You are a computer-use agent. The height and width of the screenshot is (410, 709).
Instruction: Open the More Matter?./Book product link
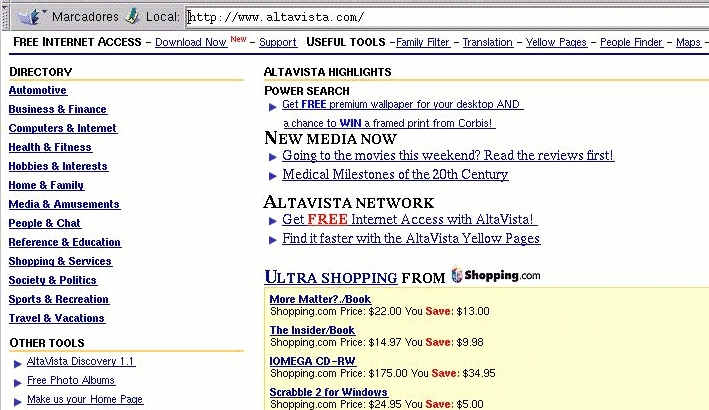(x=320, y=299)
